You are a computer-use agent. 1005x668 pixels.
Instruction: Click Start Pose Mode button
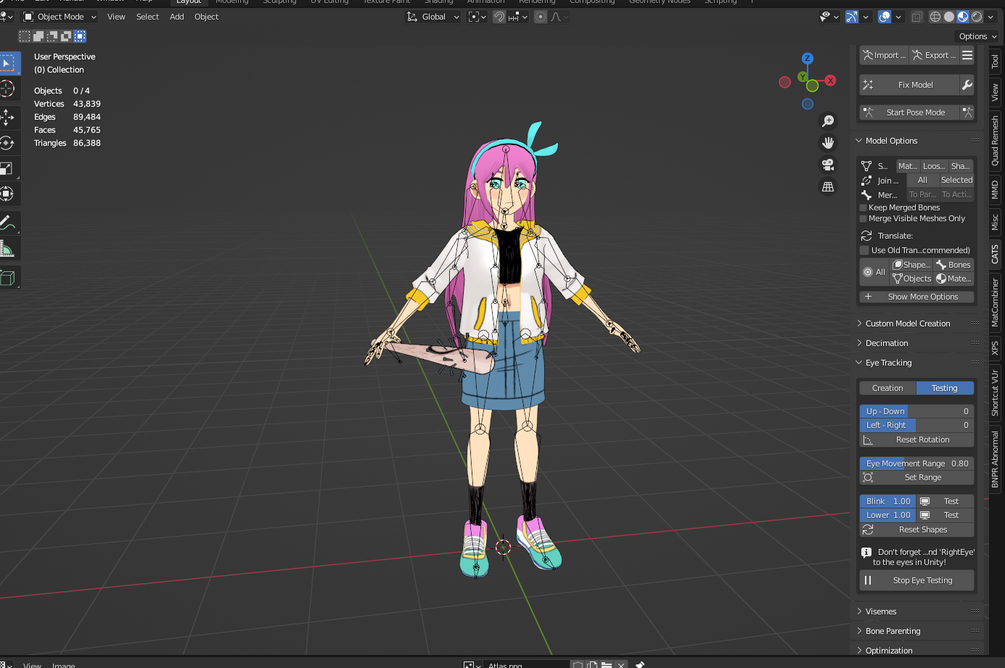(909, 112)
